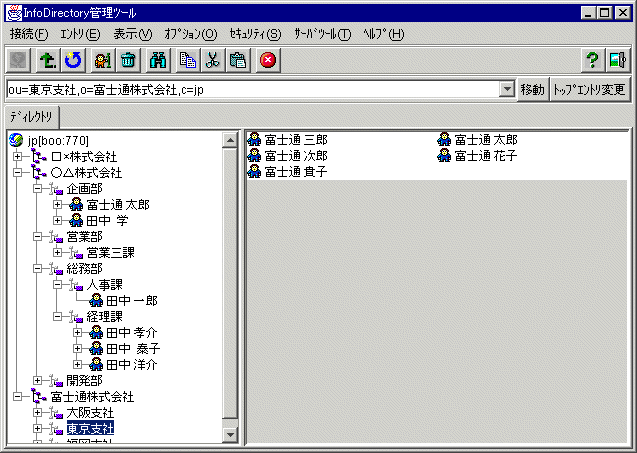The width and height of the screenshot is (637, 453).
Task: Expand the 東京支社 node
Action: (37, 429)
